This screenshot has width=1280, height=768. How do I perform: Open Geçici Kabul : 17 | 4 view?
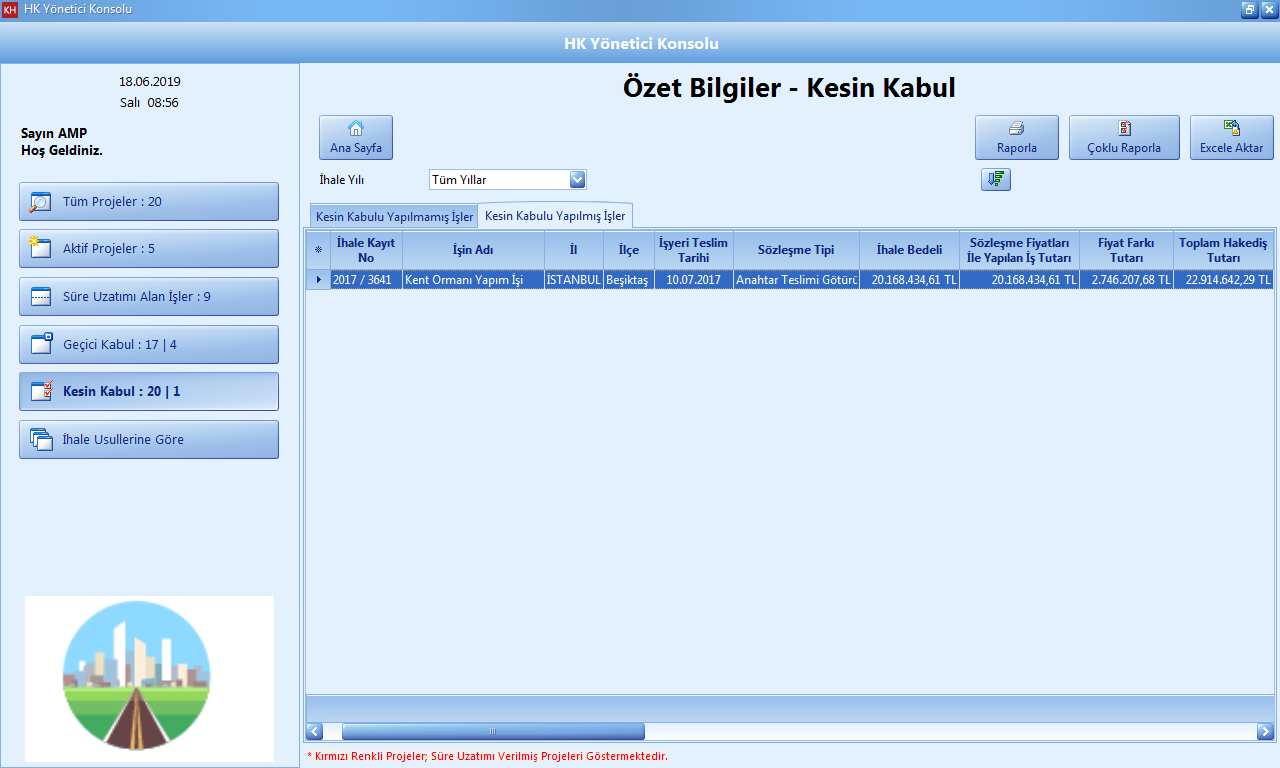[x=148, y=344]
